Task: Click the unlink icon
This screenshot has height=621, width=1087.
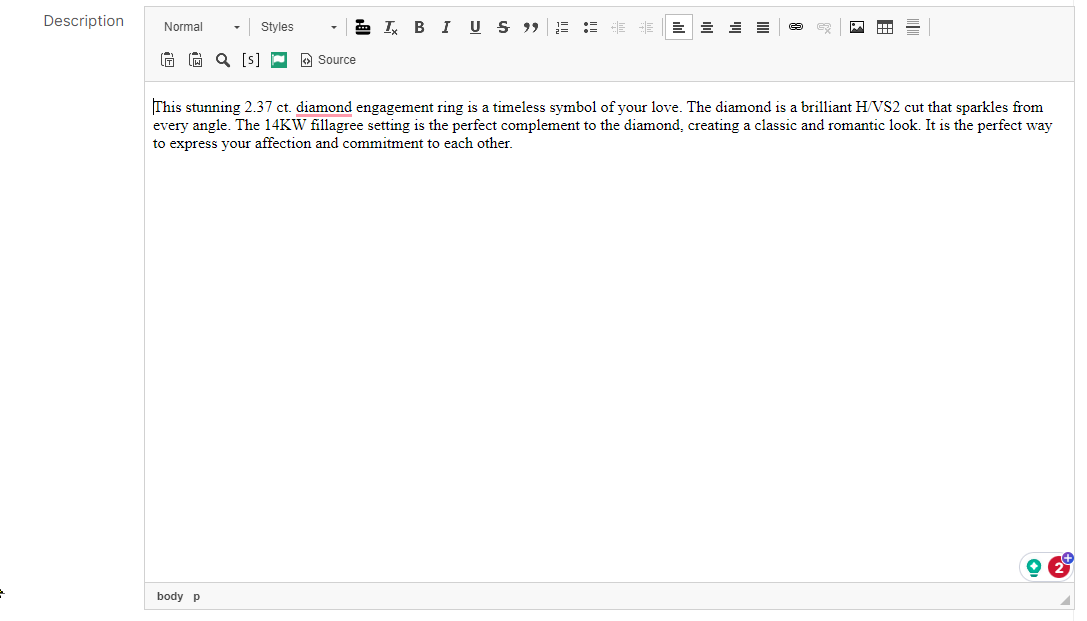Action: [824, 27]
